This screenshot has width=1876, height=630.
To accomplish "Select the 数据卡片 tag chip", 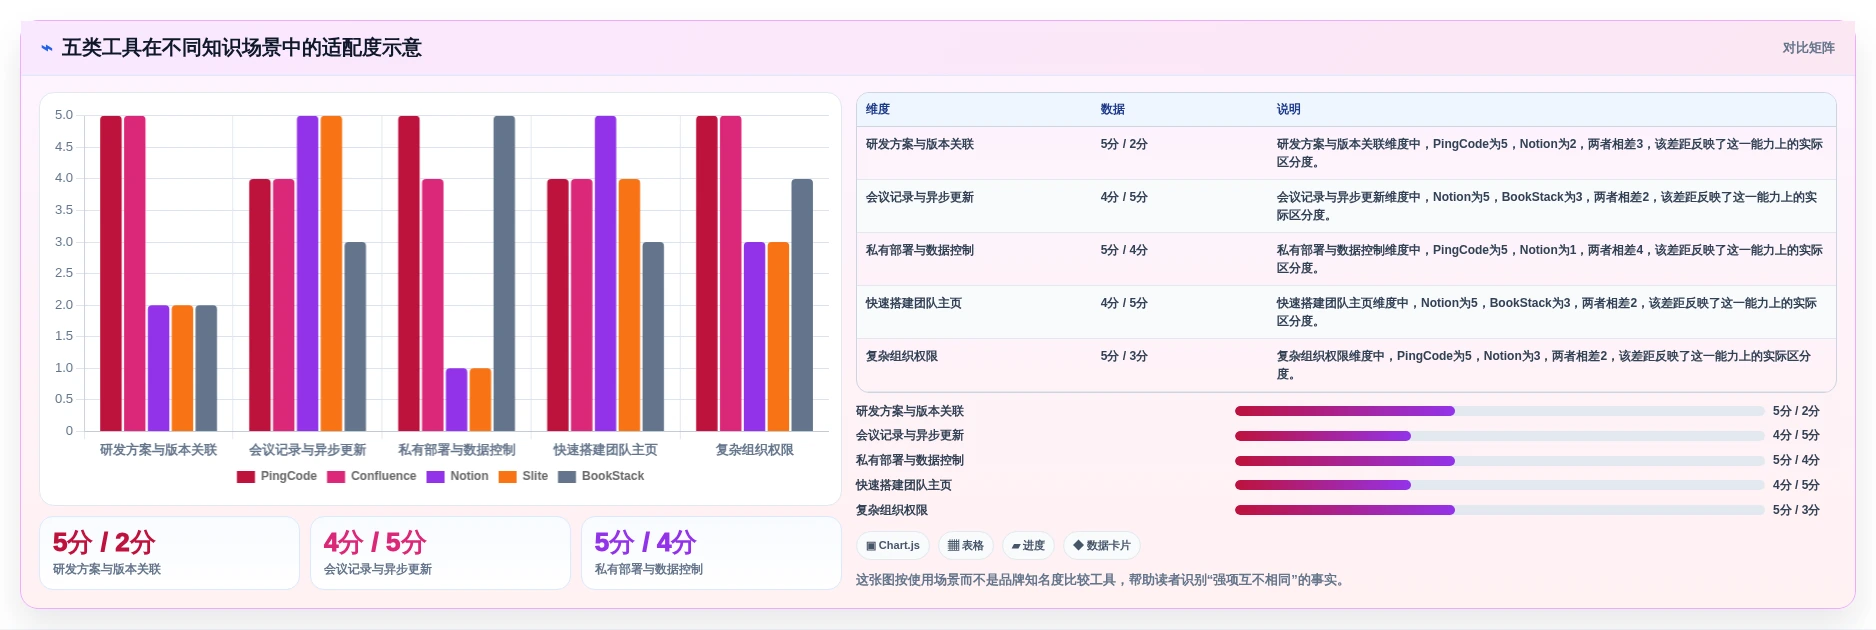I will pyautogui.click(x=1101, y=545).
